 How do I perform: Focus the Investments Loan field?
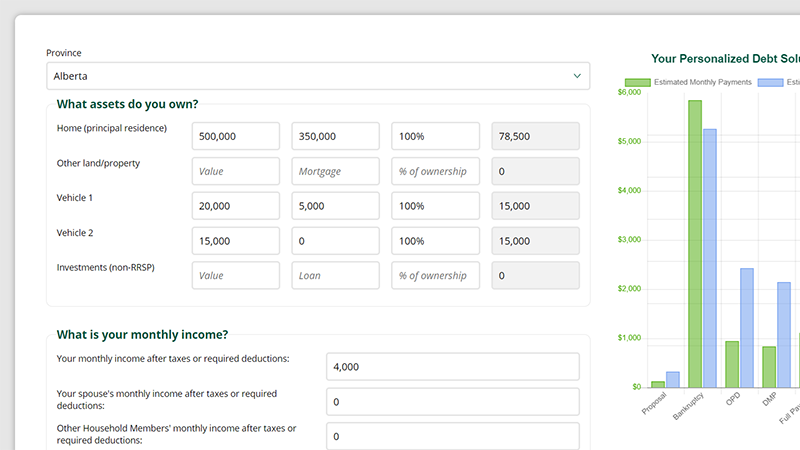[335, 276]
